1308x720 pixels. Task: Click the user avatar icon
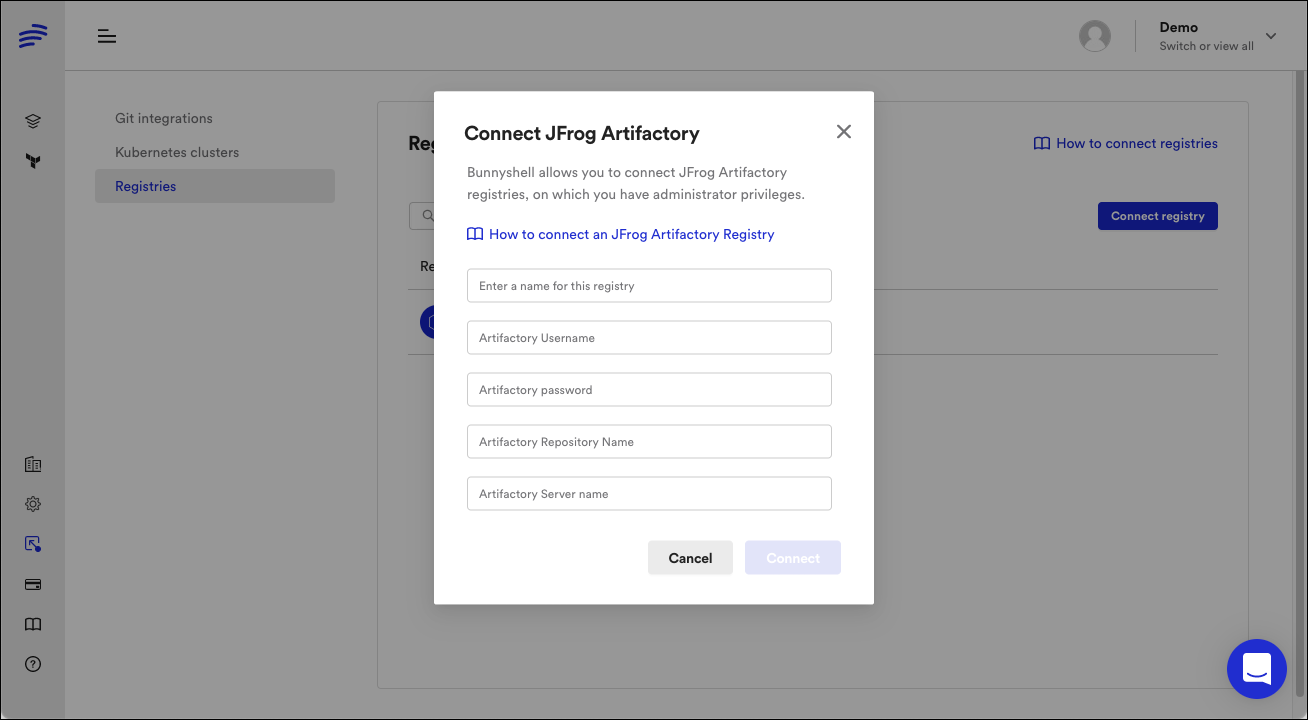pyautogui.click(x=1095, y=36)
